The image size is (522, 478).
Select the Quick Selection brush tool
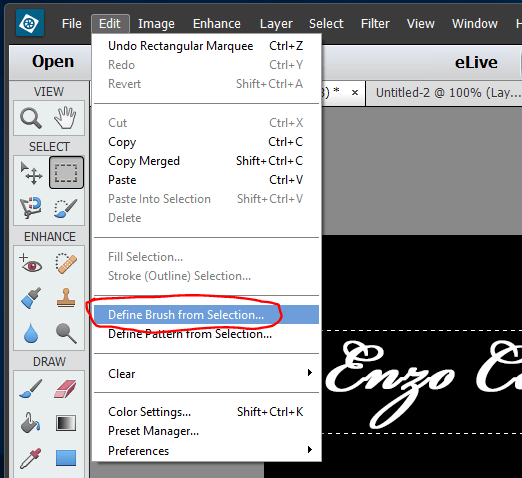point(65,208)
